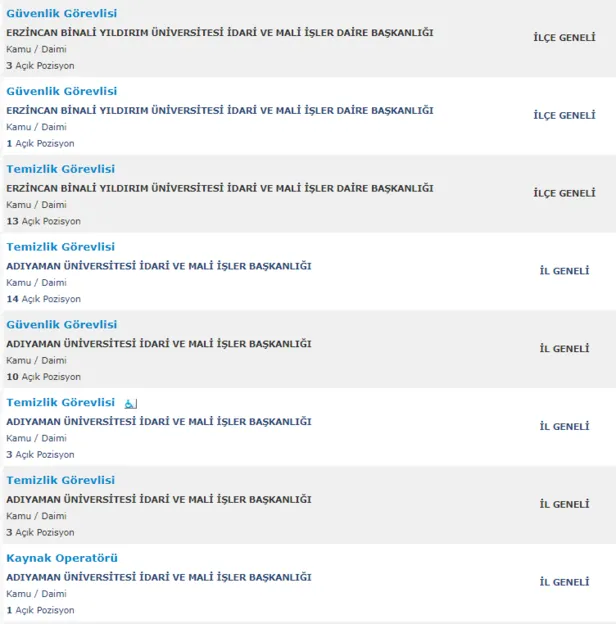Open Temizlik Görevlisi listing with 14 open positions

tap(60, 247)
